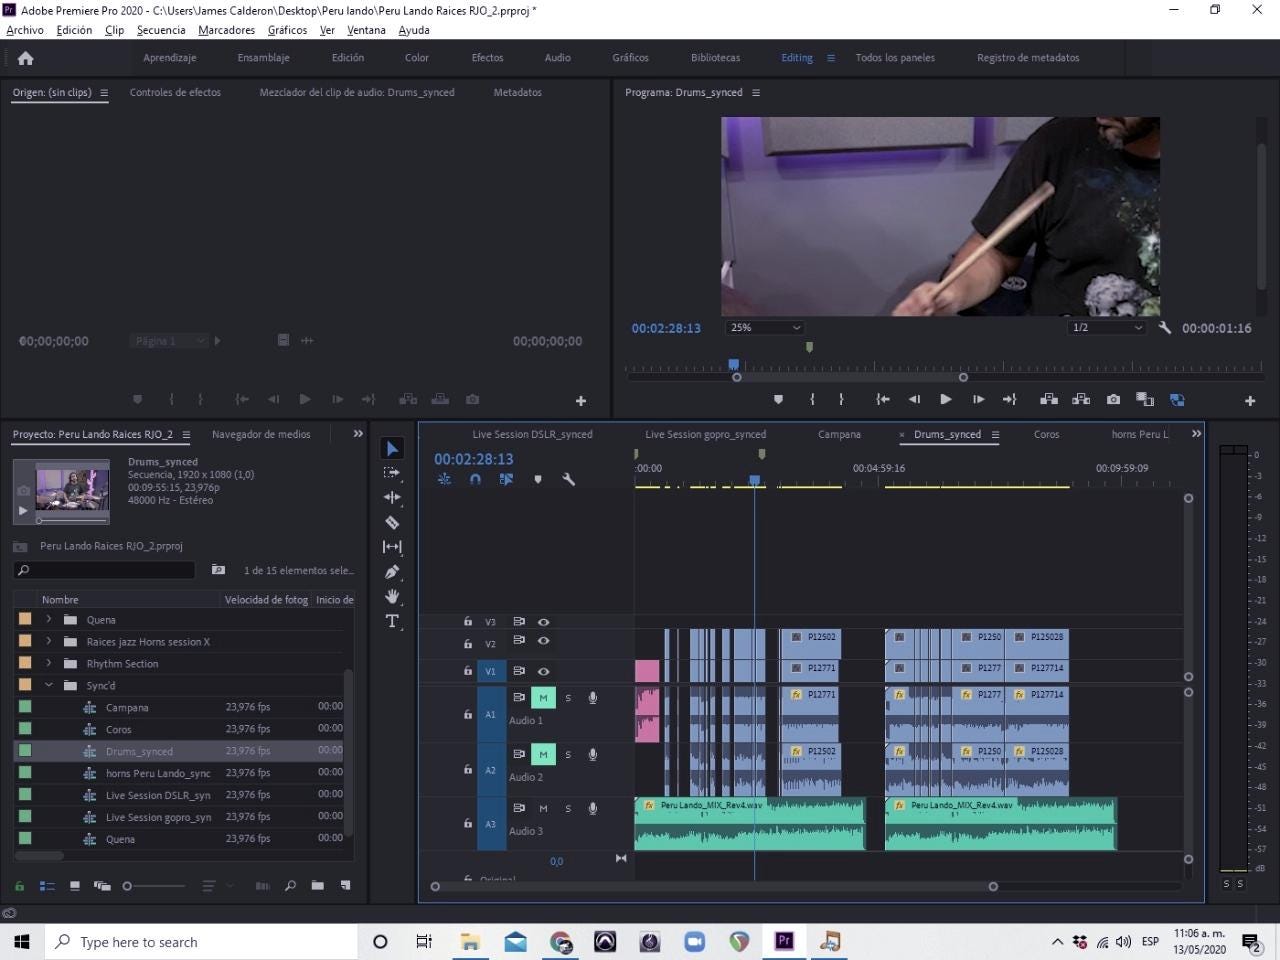Open the Archivo menu
Viewport: 1280px width, 960px height.
pos(25,30)
